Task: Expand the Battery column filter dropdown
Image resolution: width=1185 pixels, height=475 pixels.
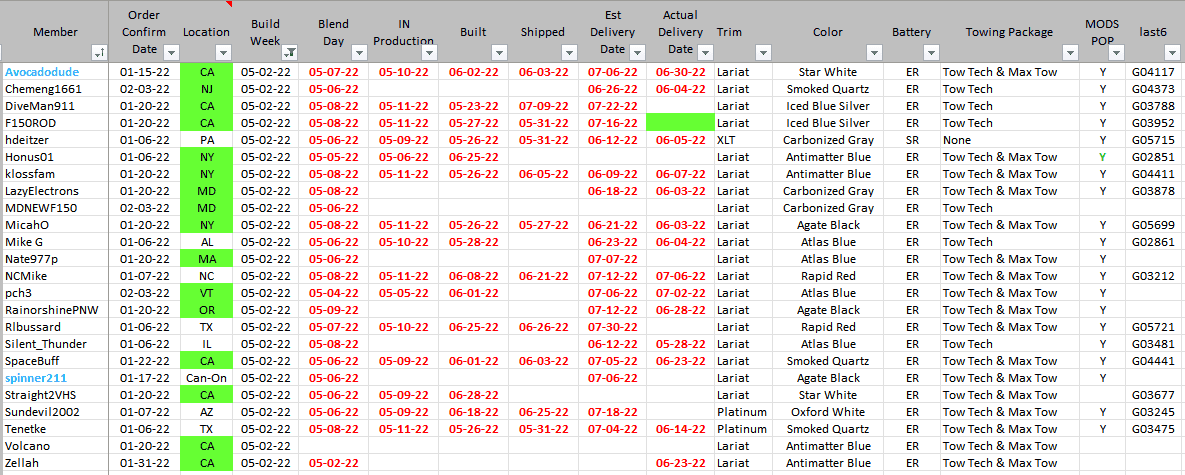Action: tap(931, 52)
